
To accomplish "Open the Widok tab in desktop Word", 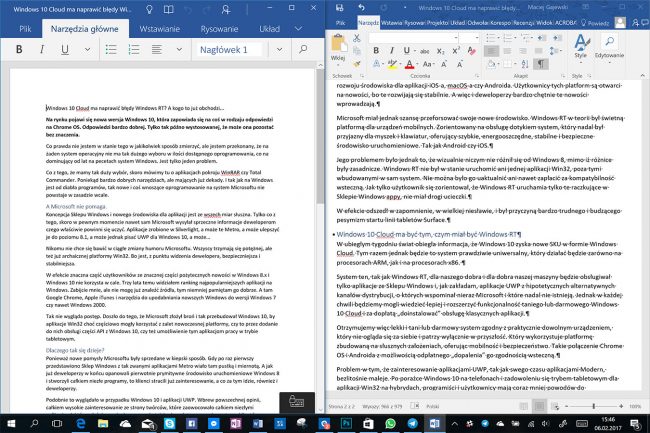I will pos(544,23).
